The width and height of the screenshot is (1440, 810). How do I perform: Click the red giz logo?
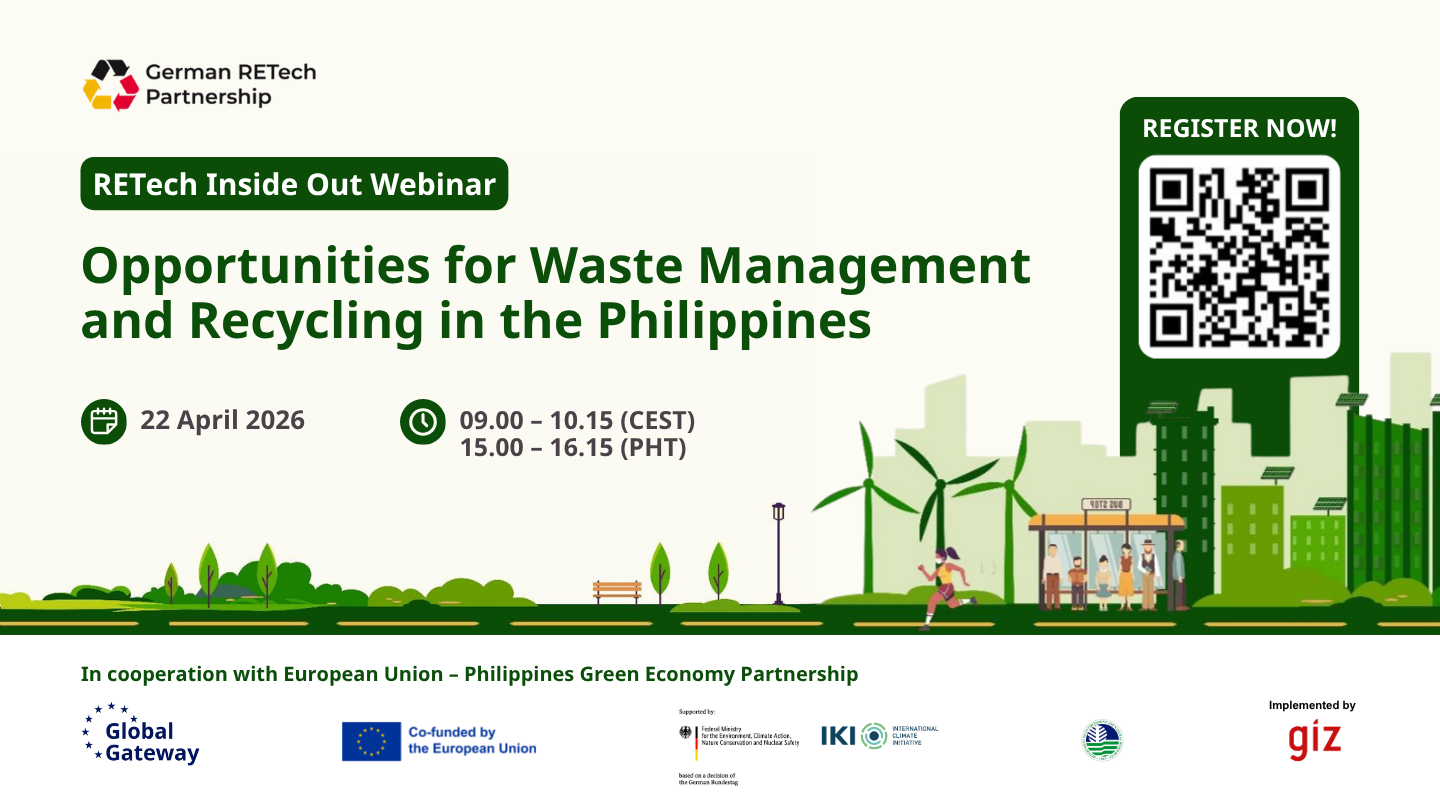(x=1314, y=740)
